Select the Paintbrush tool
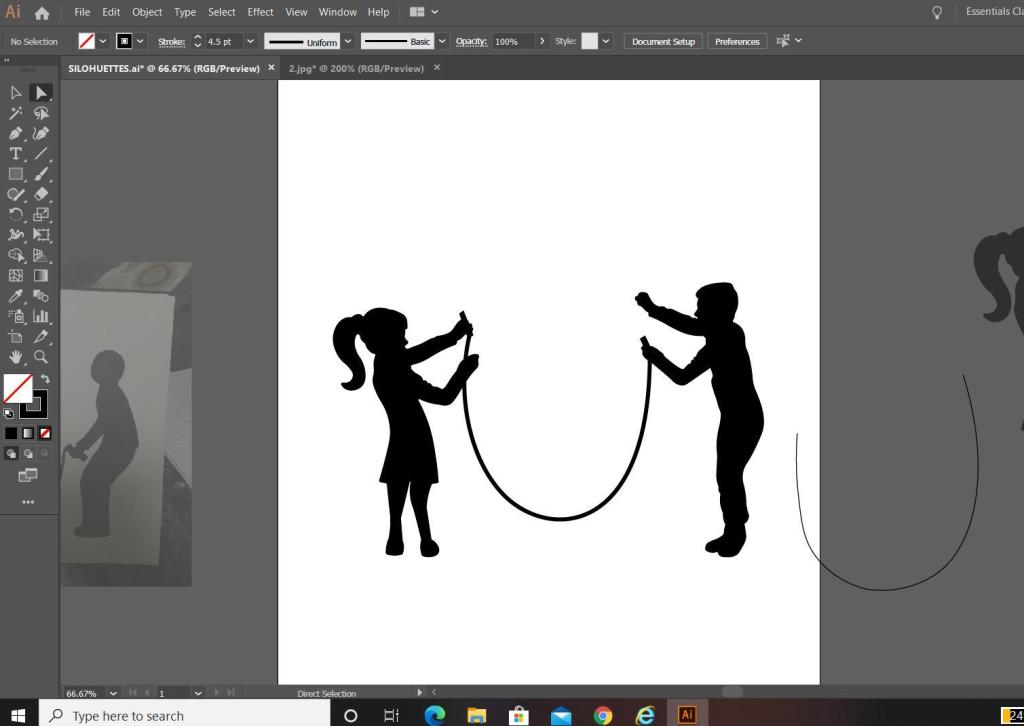 point(41,174)
